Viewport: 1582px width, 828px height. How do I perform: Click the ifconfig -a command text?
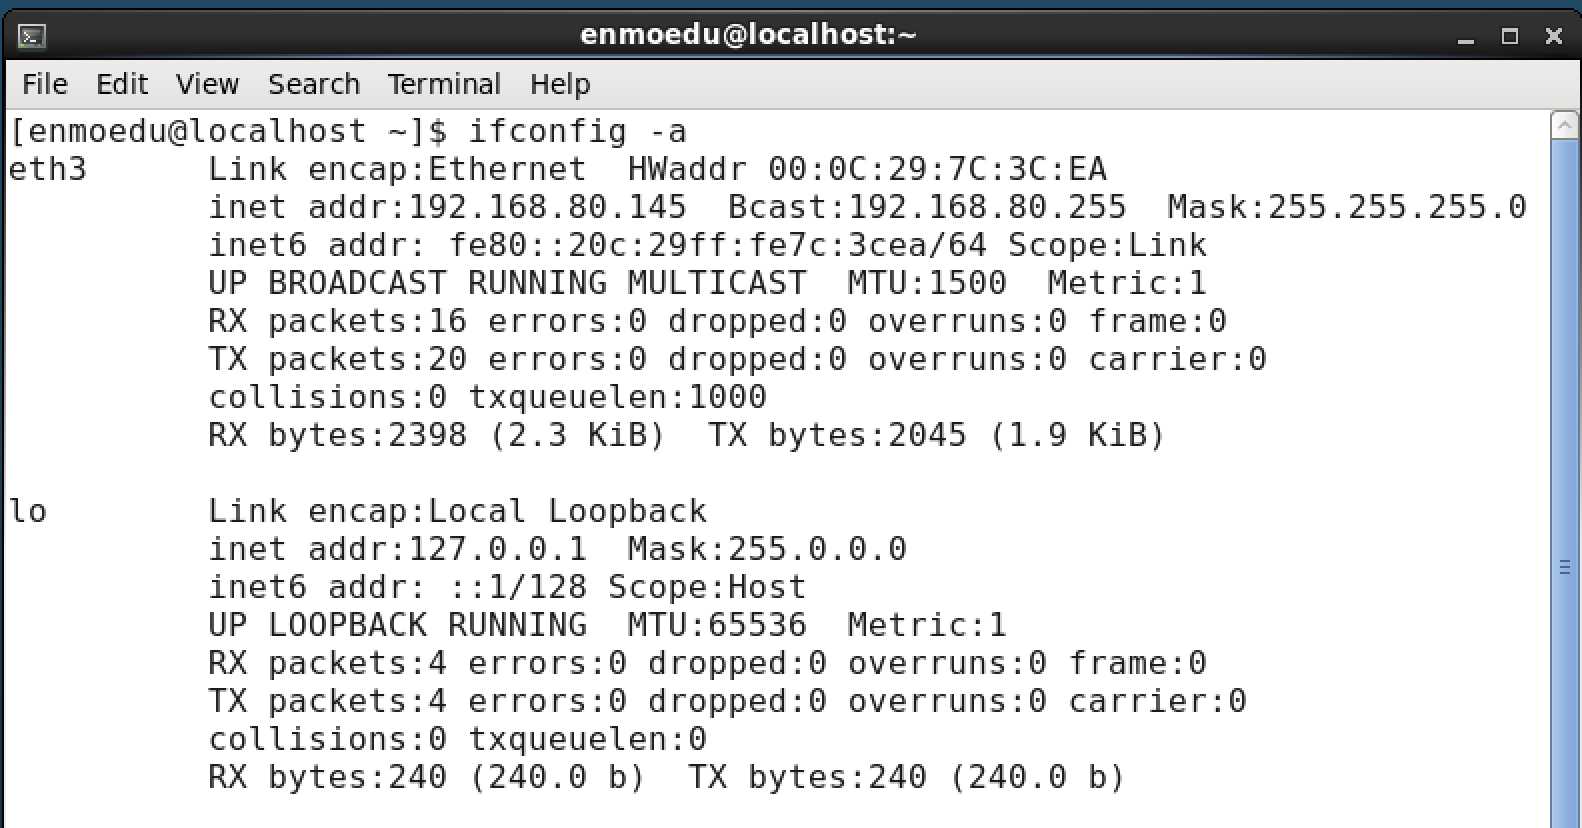pos(578,132)
